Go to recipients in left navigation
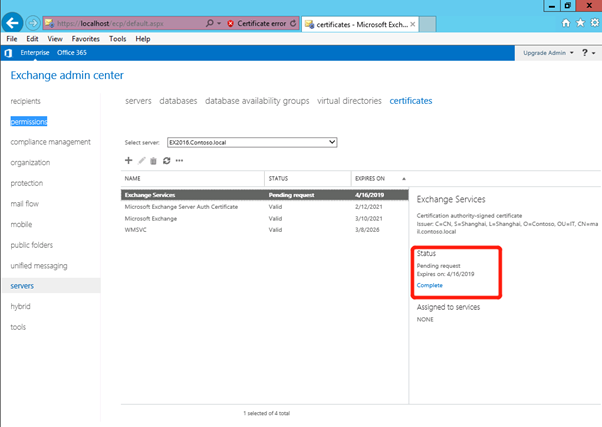The height and width of the screenshot is (427, 602). [25, 101]
